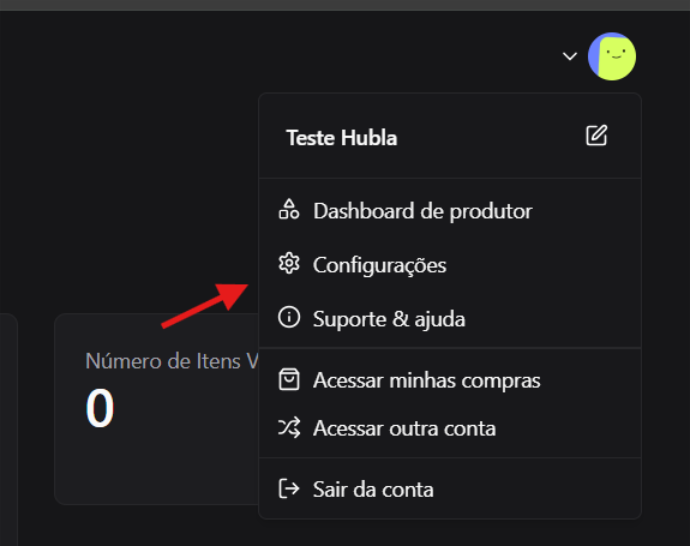The height and width of the screenshot is (546, 690).
Task: Select Acessar outra conta
Action: point(404,428)
